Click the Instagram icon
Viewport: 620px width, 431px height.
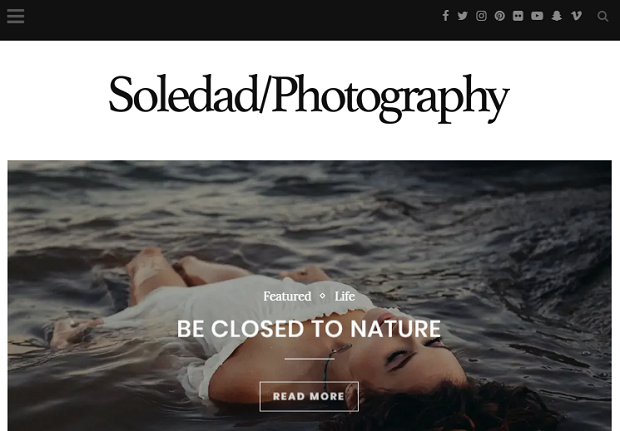tap(481, 16)
